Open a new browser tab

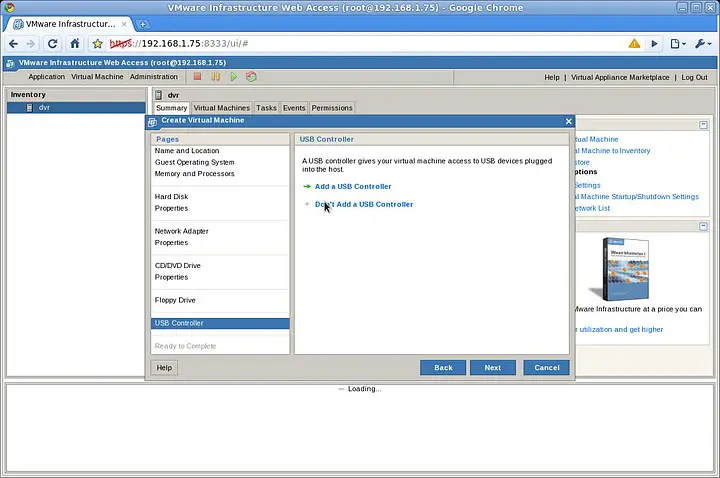142,24
